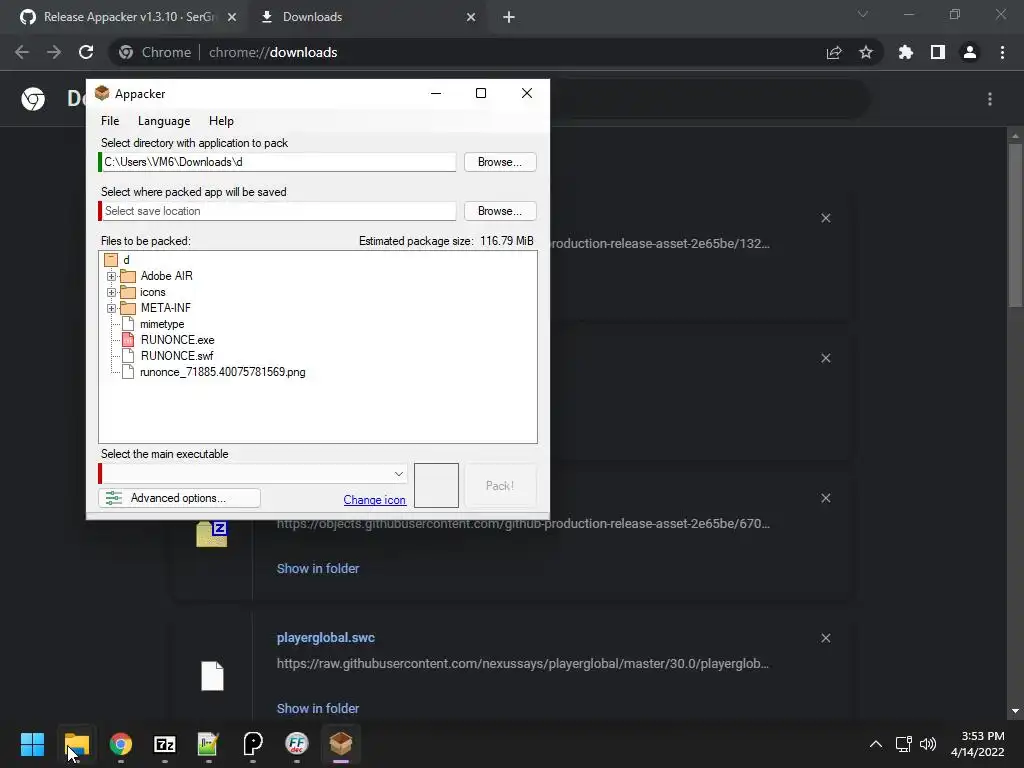
Task: Open Chrome from taskbar
Action: pyautogui.click(x=121, y=744)
